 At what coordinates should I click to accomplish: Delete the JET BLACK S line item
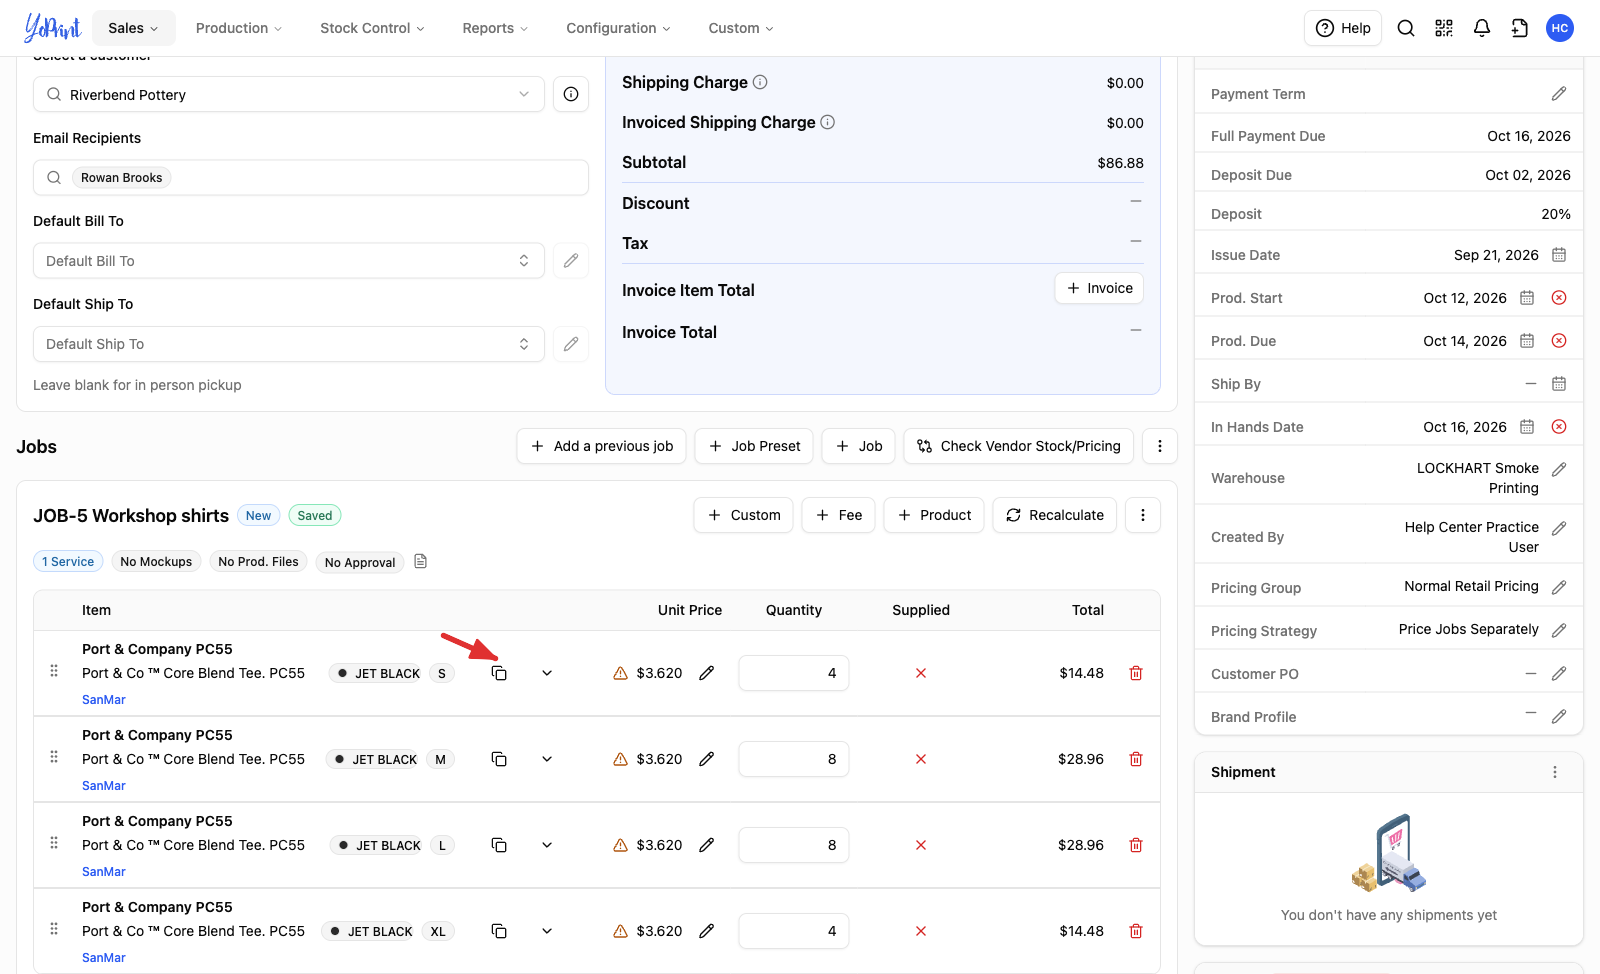pos(1136,673)
